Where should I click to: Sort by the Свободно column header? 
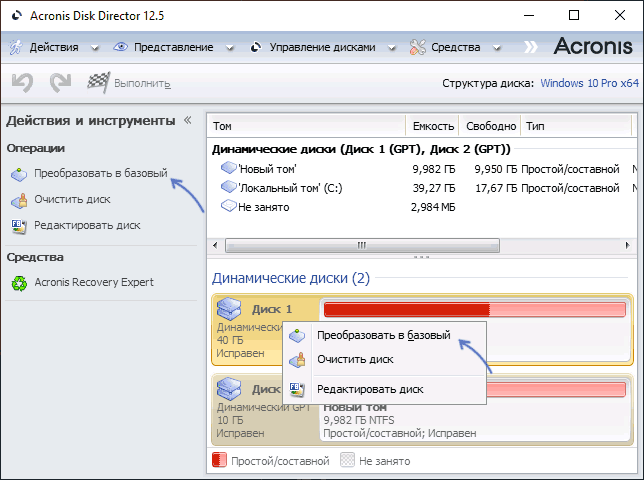(490, 126)
